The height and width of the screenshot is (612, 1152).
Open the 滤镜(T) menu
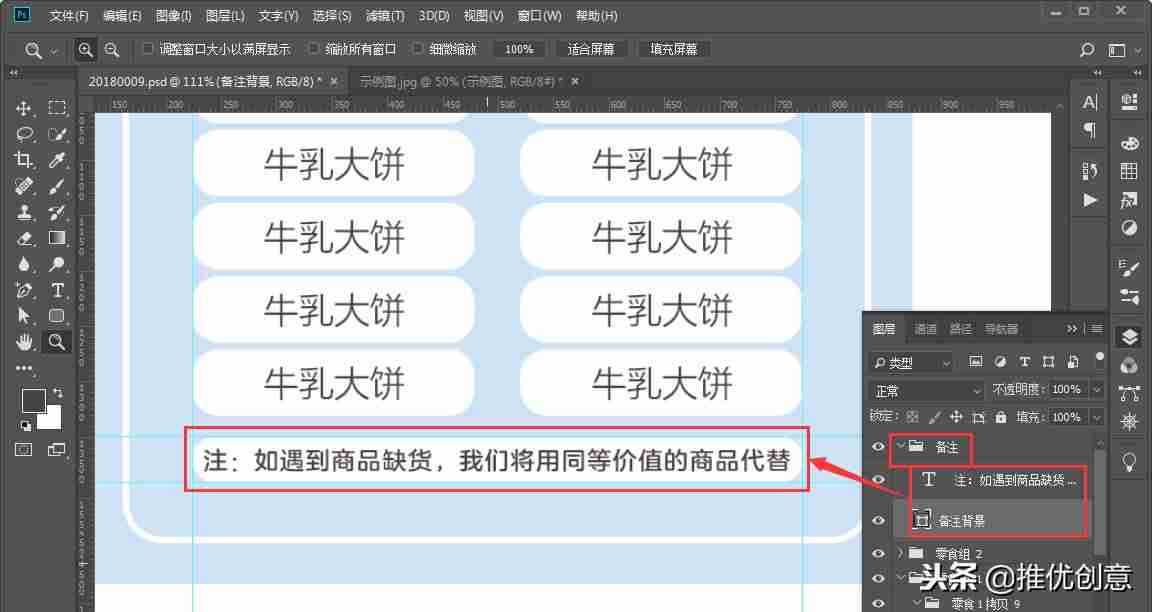pos(385,15)
